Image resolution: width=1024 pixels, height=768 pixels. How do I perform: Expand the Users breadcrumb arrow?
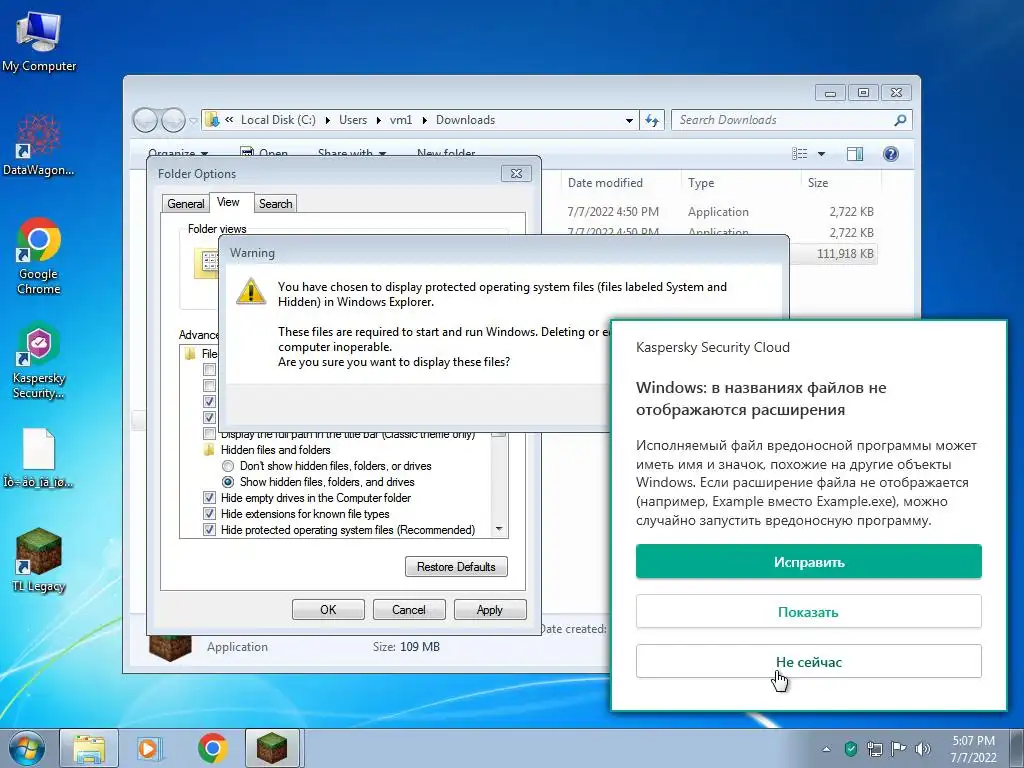(379, 120)
